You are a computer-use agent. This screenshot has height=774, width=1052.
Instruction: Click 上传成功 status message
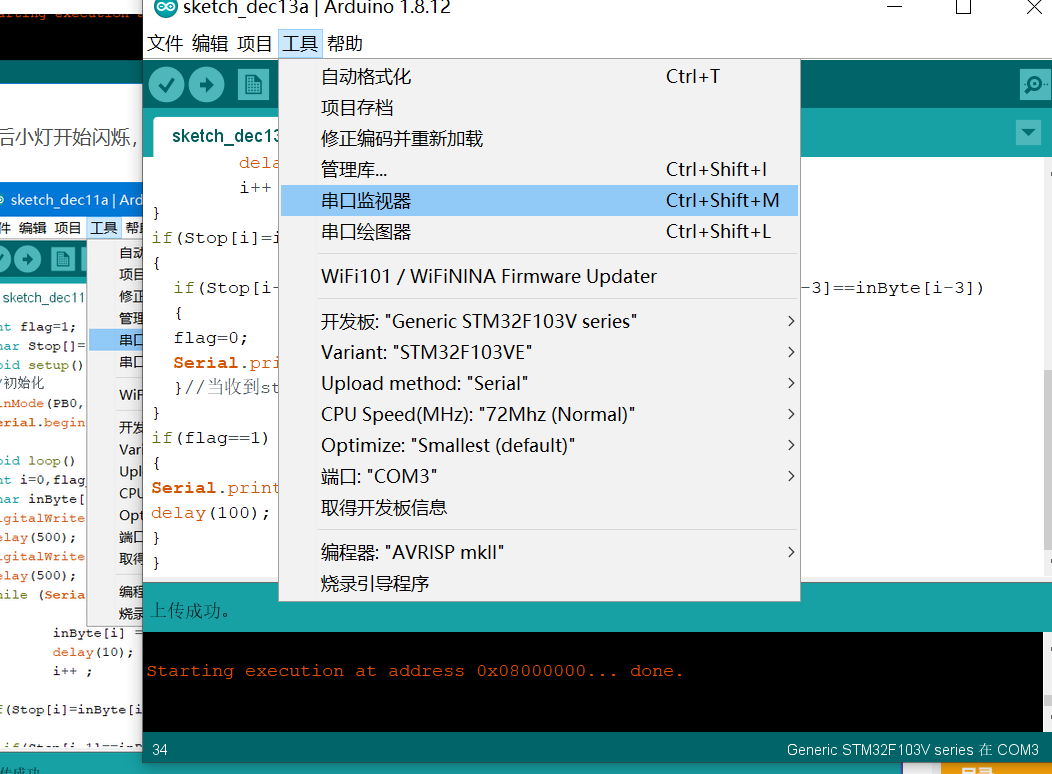[191, 610]
